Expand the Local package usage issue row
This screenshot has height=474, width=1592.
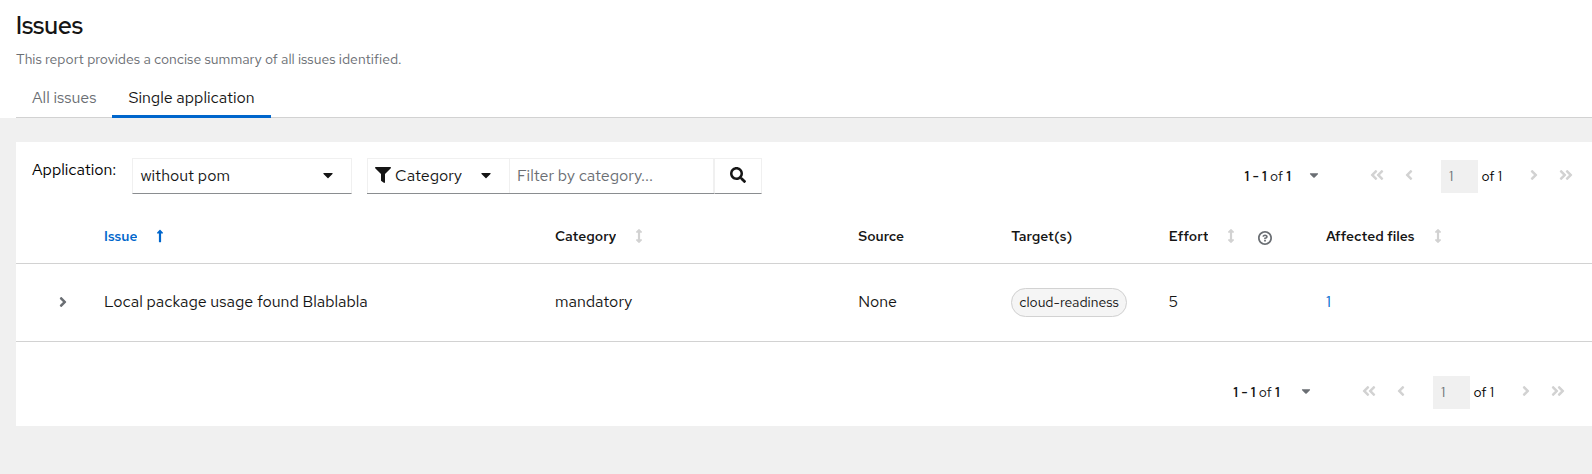[x=63, y=302]
